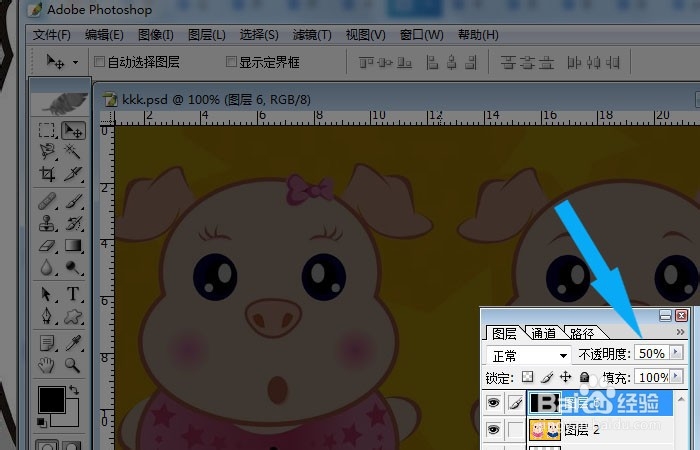Viewport: 700px width, 450px height.
Task: Click the Align Vertical Centers icon
Action: tap(385, 62)
